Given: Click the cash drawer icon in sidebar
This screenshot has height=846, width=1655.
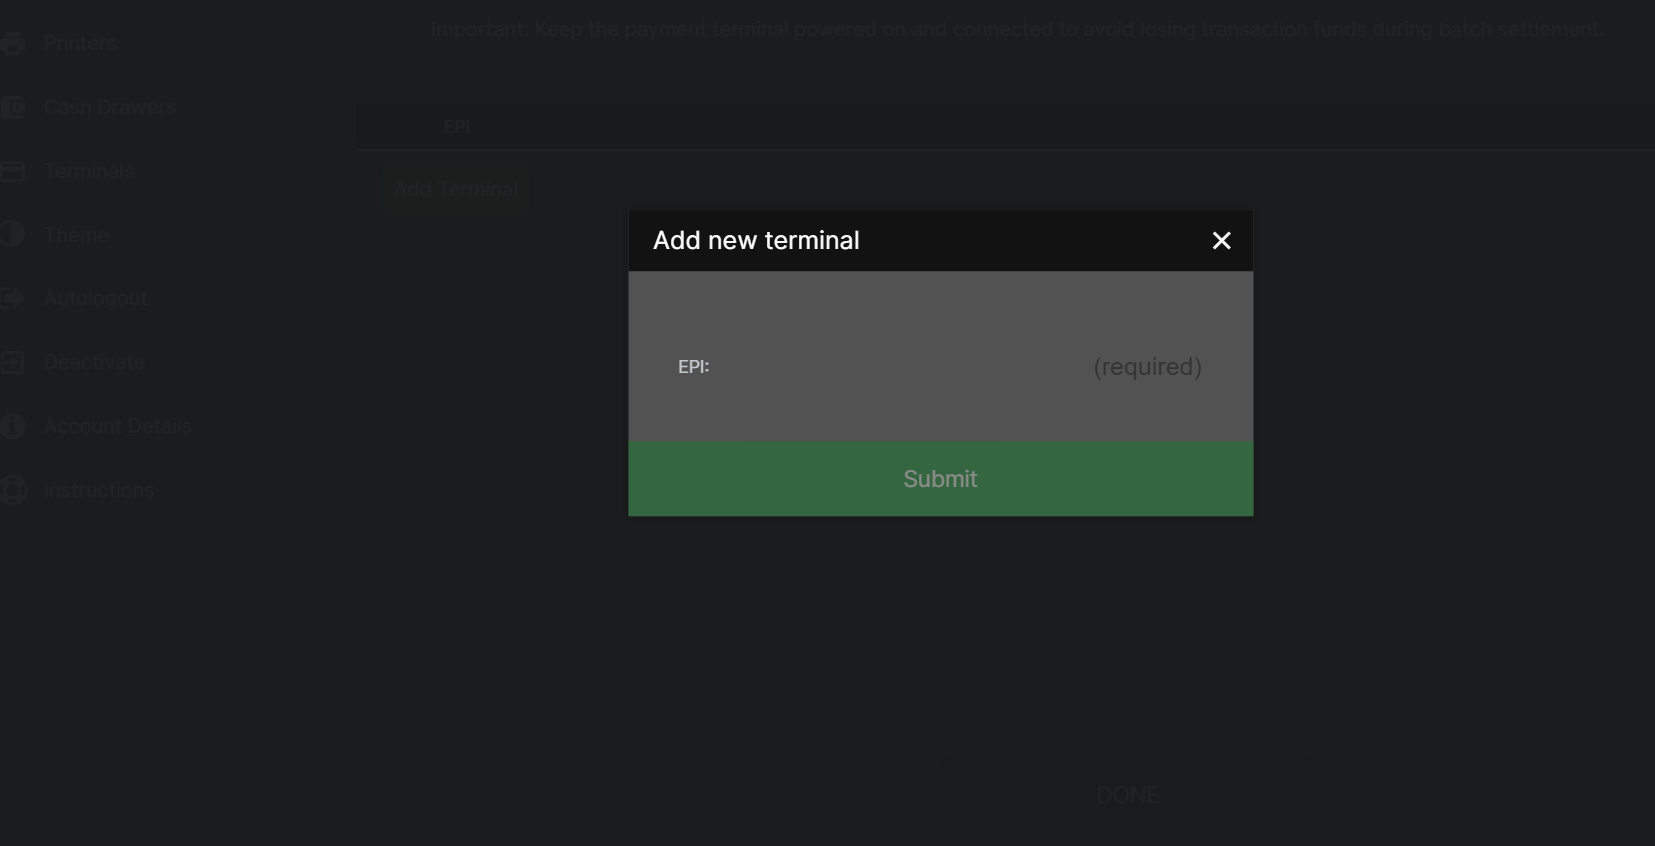Looking at the screenshot, I should [x=12, y=107].
